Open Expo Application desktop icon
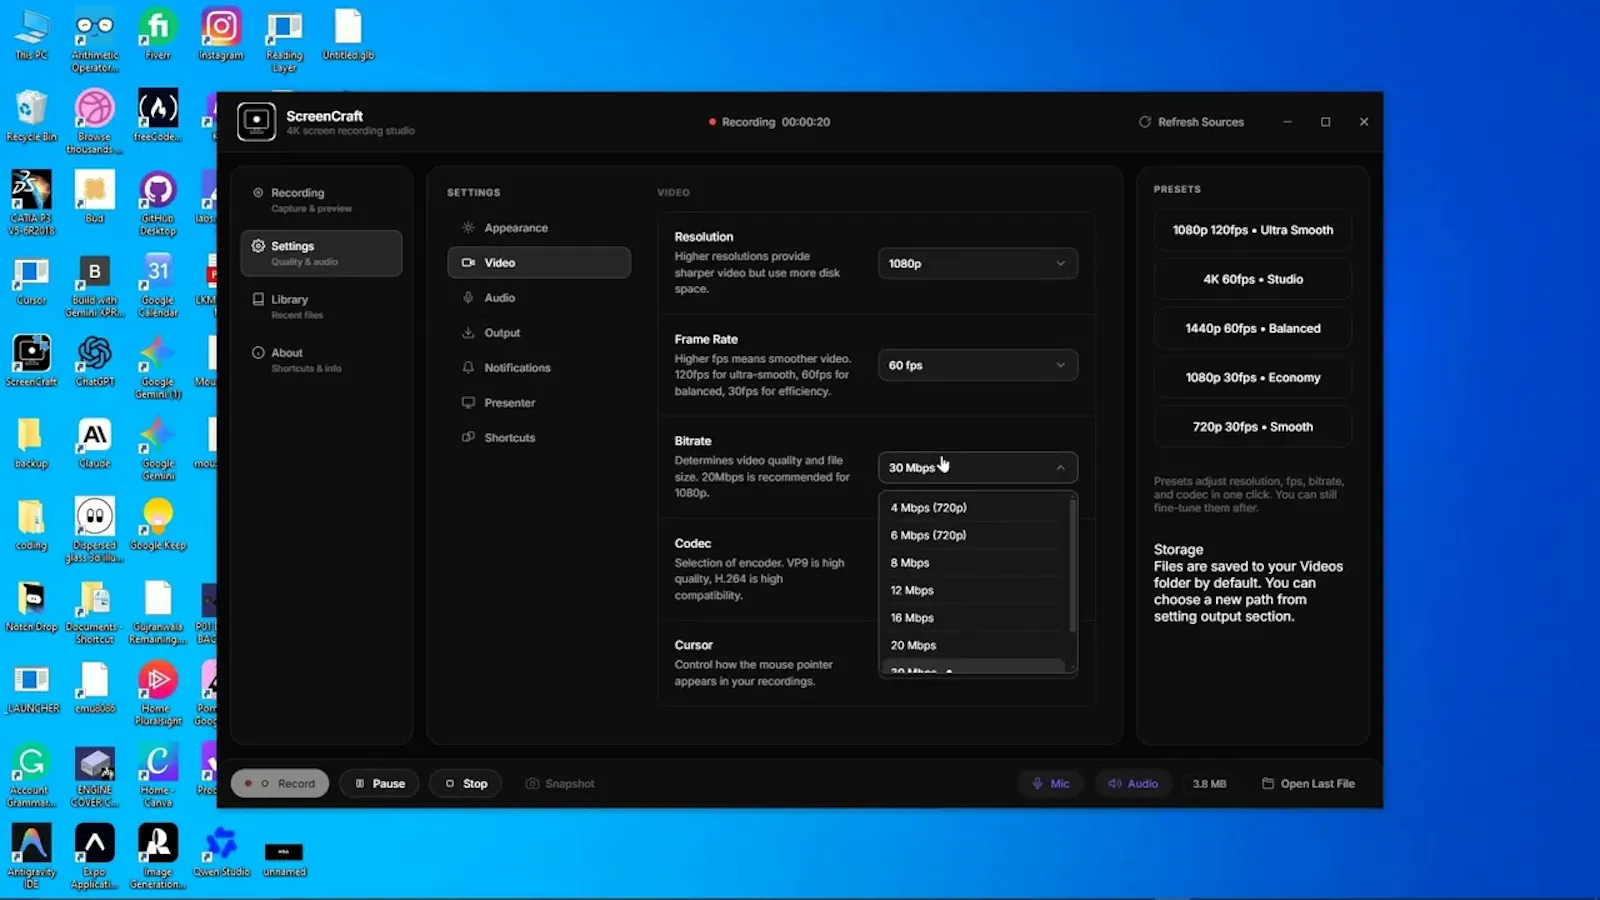 pos(95,857)
